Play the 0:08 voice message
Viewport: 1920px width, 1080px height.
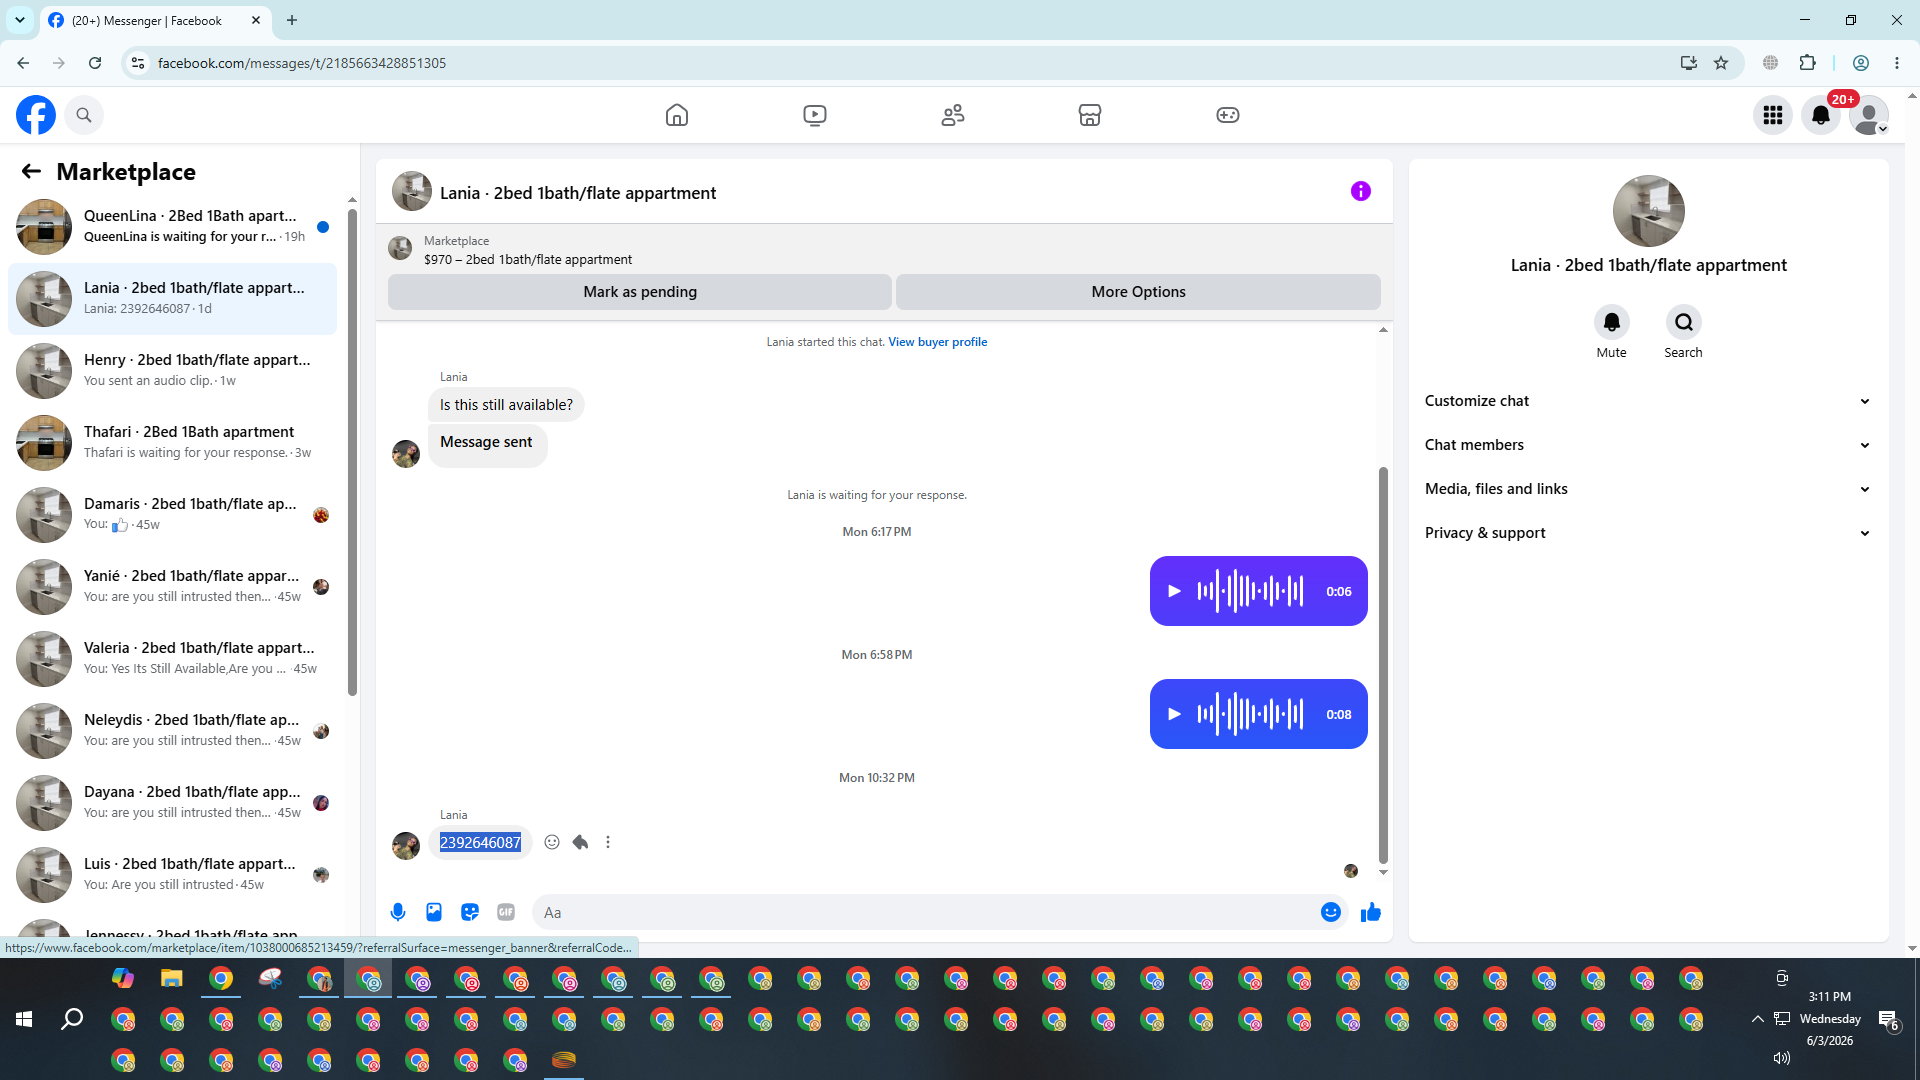tap(1174, 714)
